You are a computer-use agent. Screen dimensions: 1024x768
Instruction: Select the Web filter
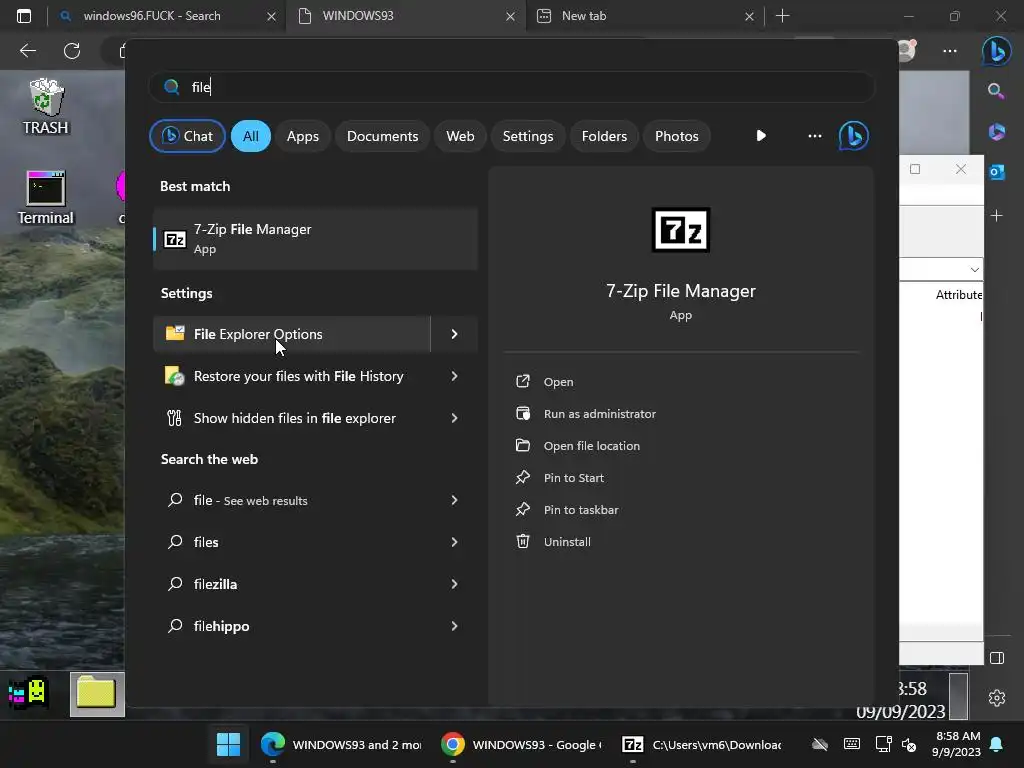(460, 136)
